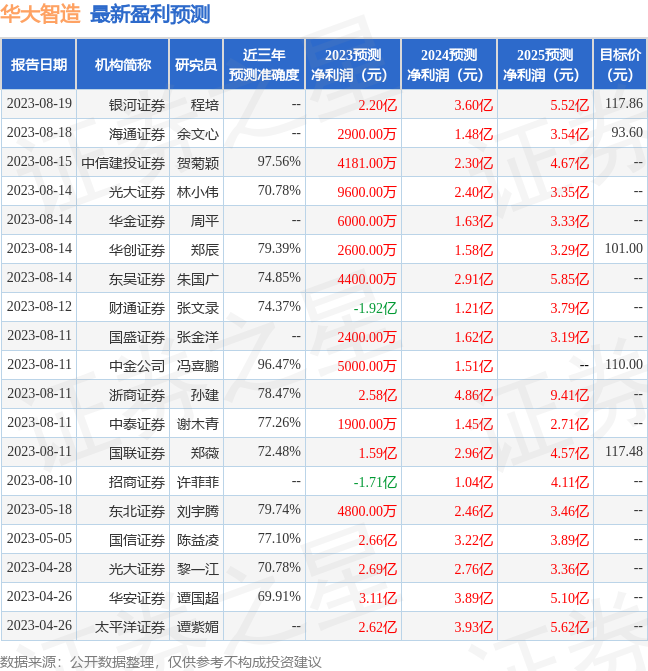Image resolution: width=648 pixels, height=671 pixels.
Task: Select the 研究员 column header
Action: [196, 65]
